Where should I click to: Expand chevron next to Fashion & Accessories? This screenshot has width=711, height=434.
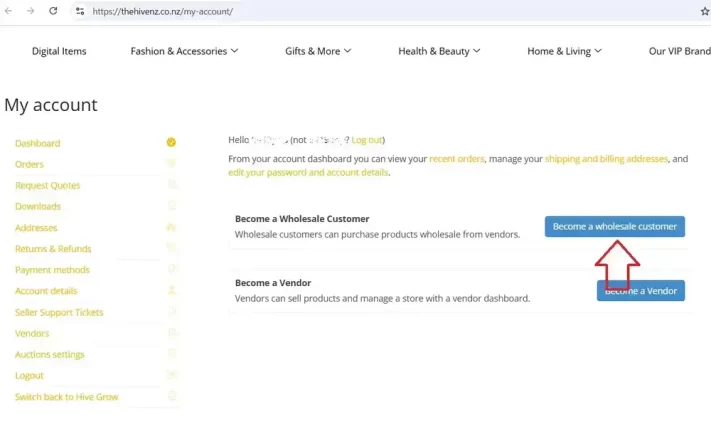click(234, 51)
